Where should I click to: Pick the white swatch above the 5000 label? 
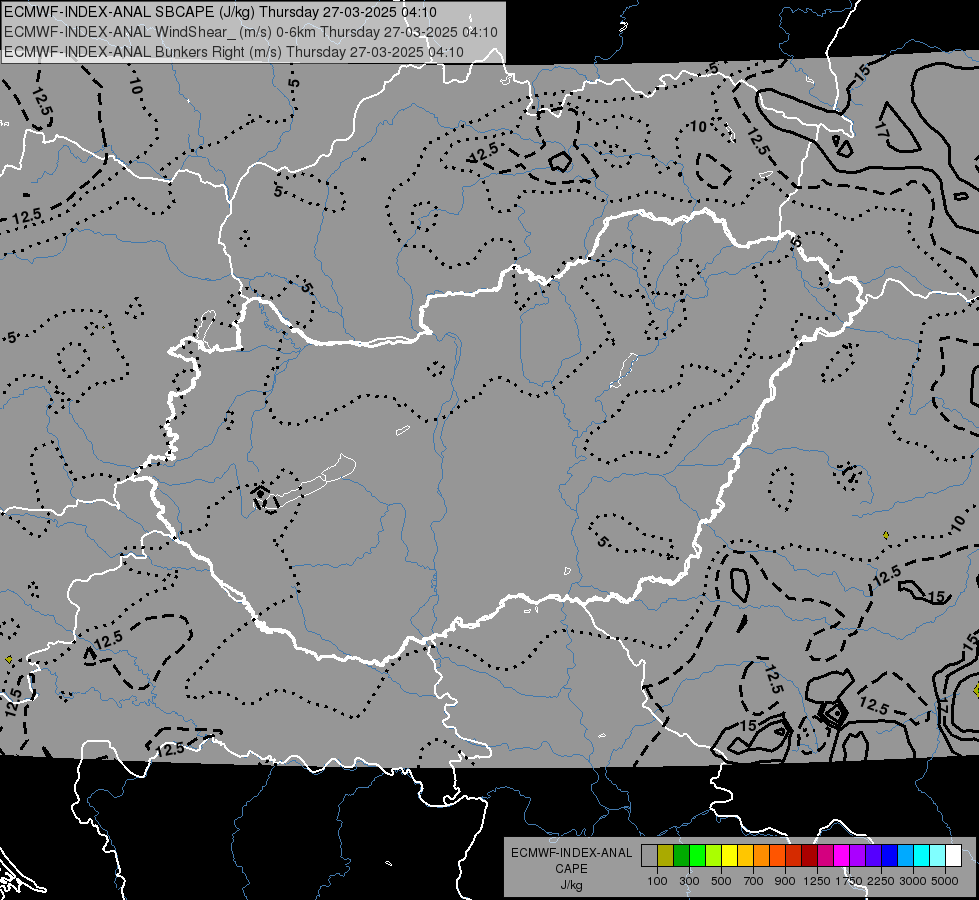click(x=954, y=856)
